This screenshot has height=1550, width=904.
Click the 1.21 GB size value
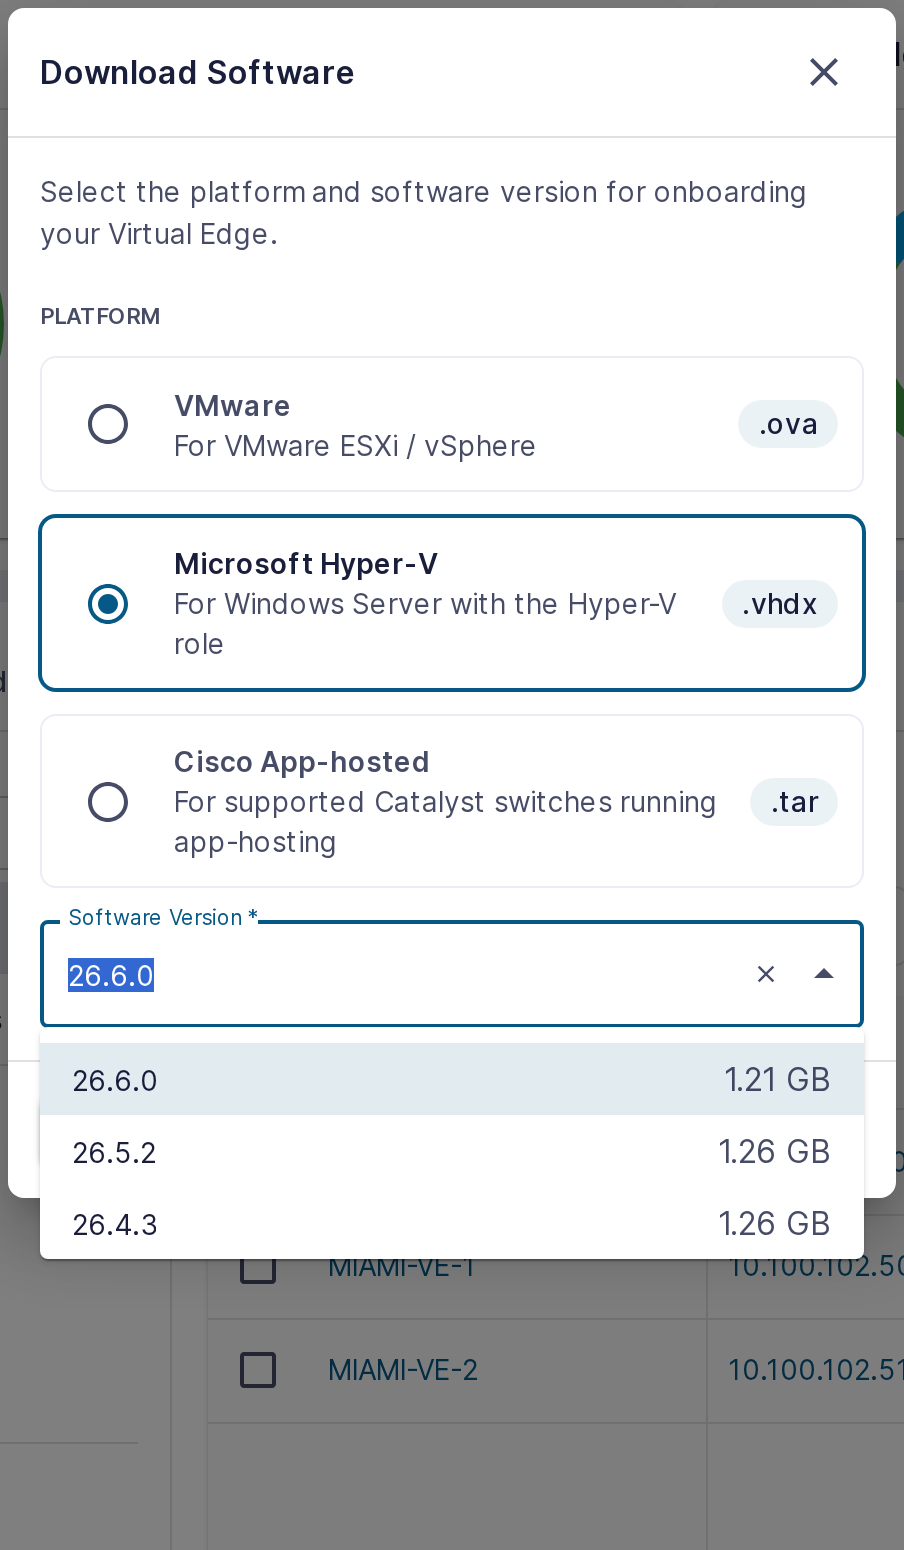[x=777, y=1080]
